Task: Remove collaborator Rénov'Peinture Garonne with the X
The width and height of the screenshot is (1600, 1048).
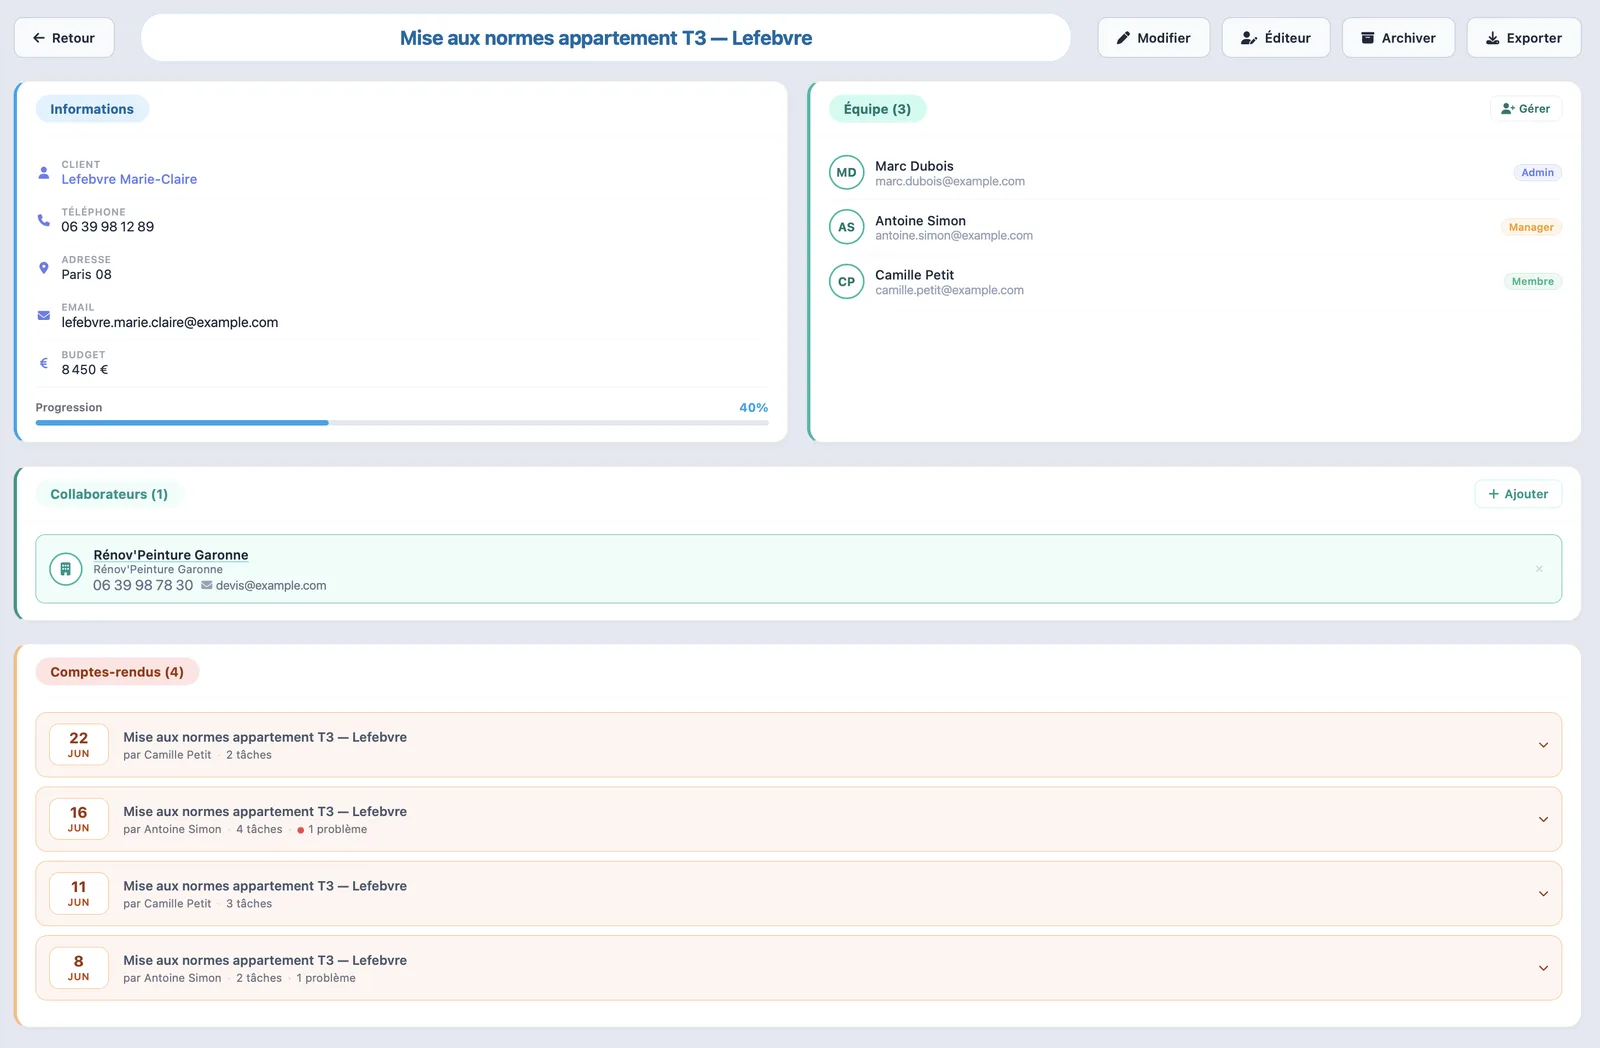Action: coord(1539,569)
